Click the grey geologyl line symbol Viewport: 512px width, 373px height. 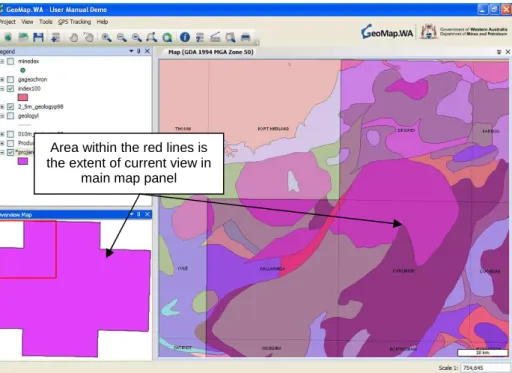pos(24,125)
